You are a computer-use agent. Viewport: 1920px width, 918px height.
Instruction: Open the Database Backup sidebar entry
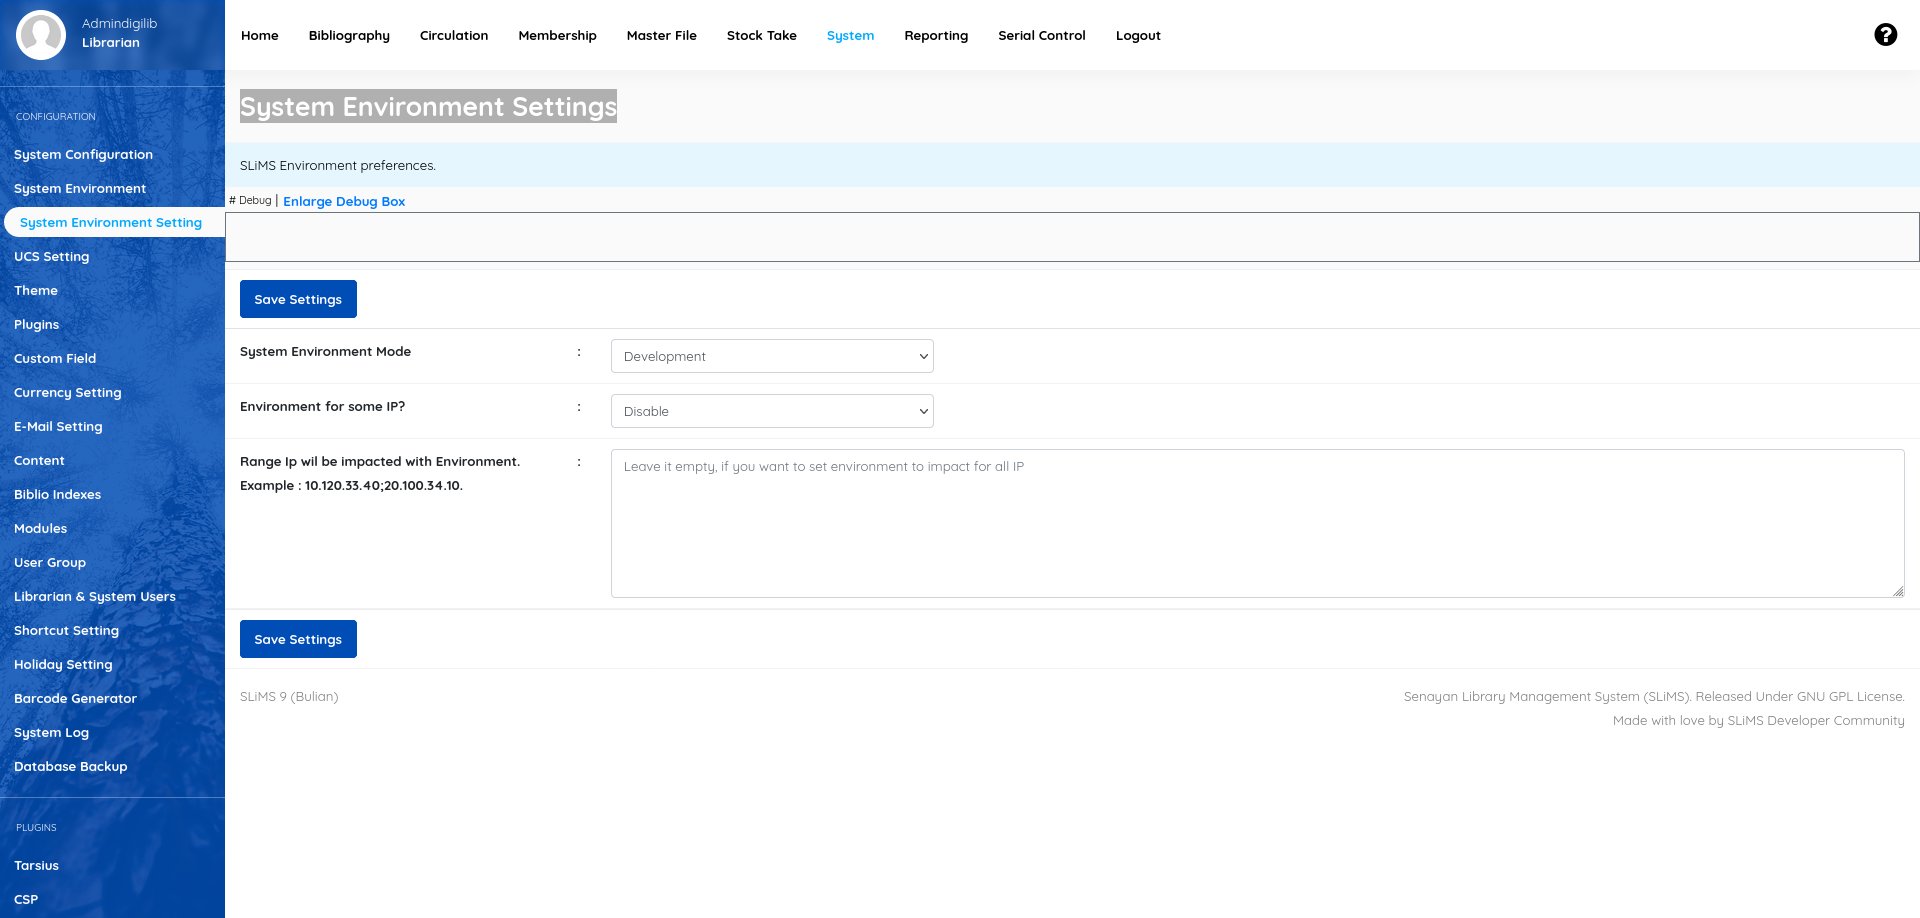click(71, 766)
